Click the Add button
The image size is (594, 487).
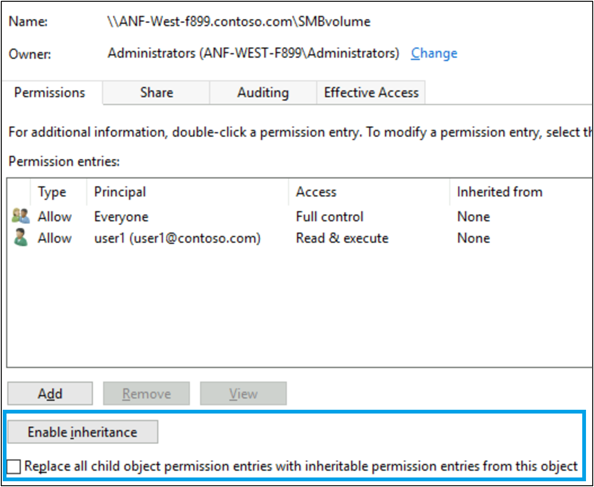click(50, 393)
